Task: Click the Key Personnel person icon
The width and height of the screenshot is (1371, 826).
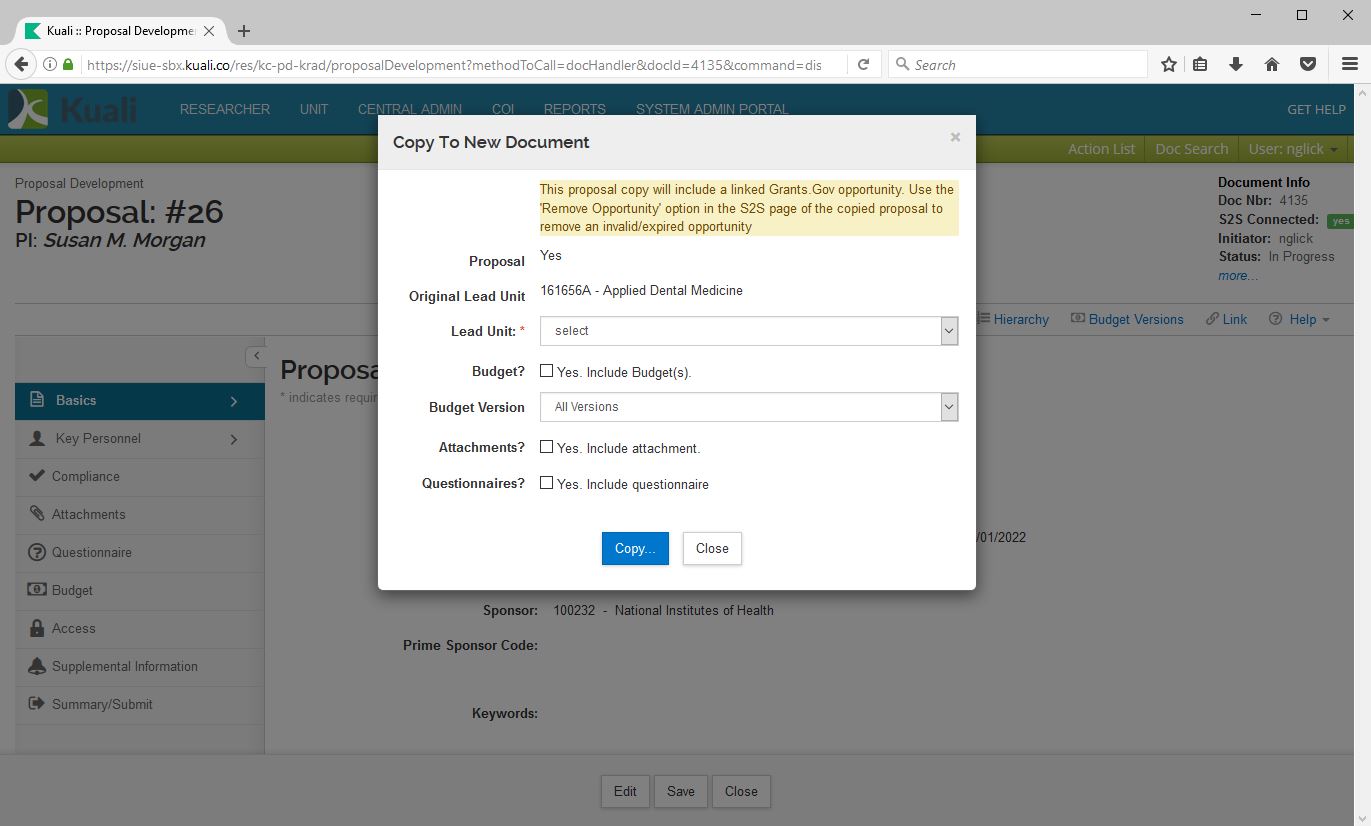Action: pyautogui.click(x=38, y=438)
